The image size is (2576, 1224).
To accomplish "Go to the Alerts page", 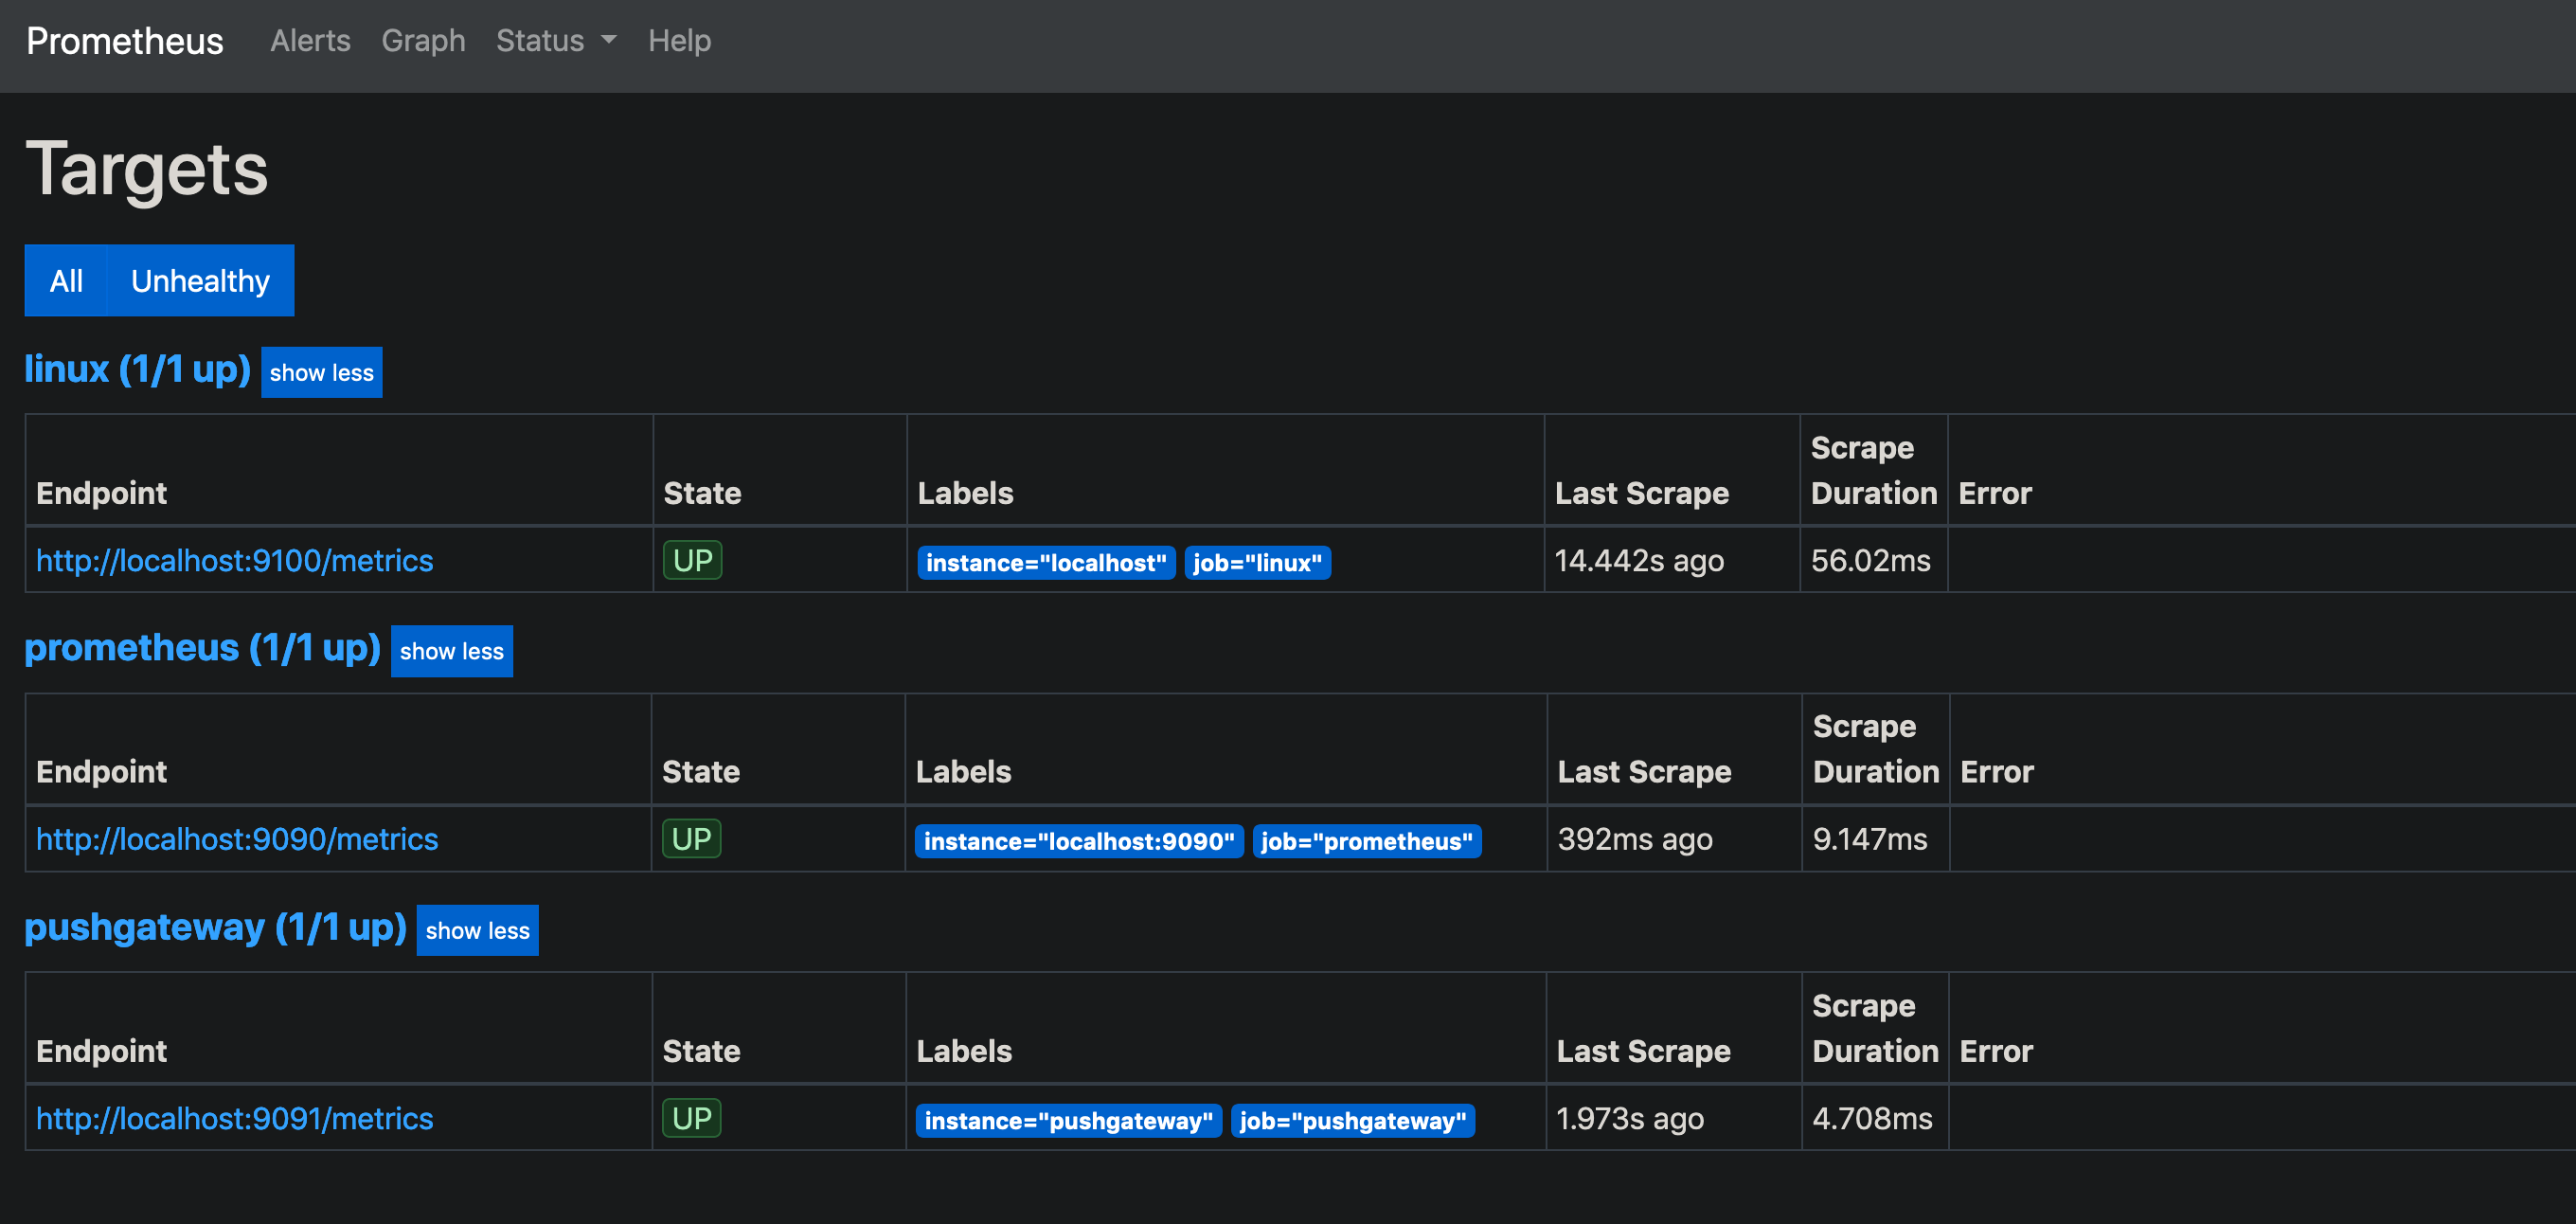I will pyautogui.click(x=310, y=41).
